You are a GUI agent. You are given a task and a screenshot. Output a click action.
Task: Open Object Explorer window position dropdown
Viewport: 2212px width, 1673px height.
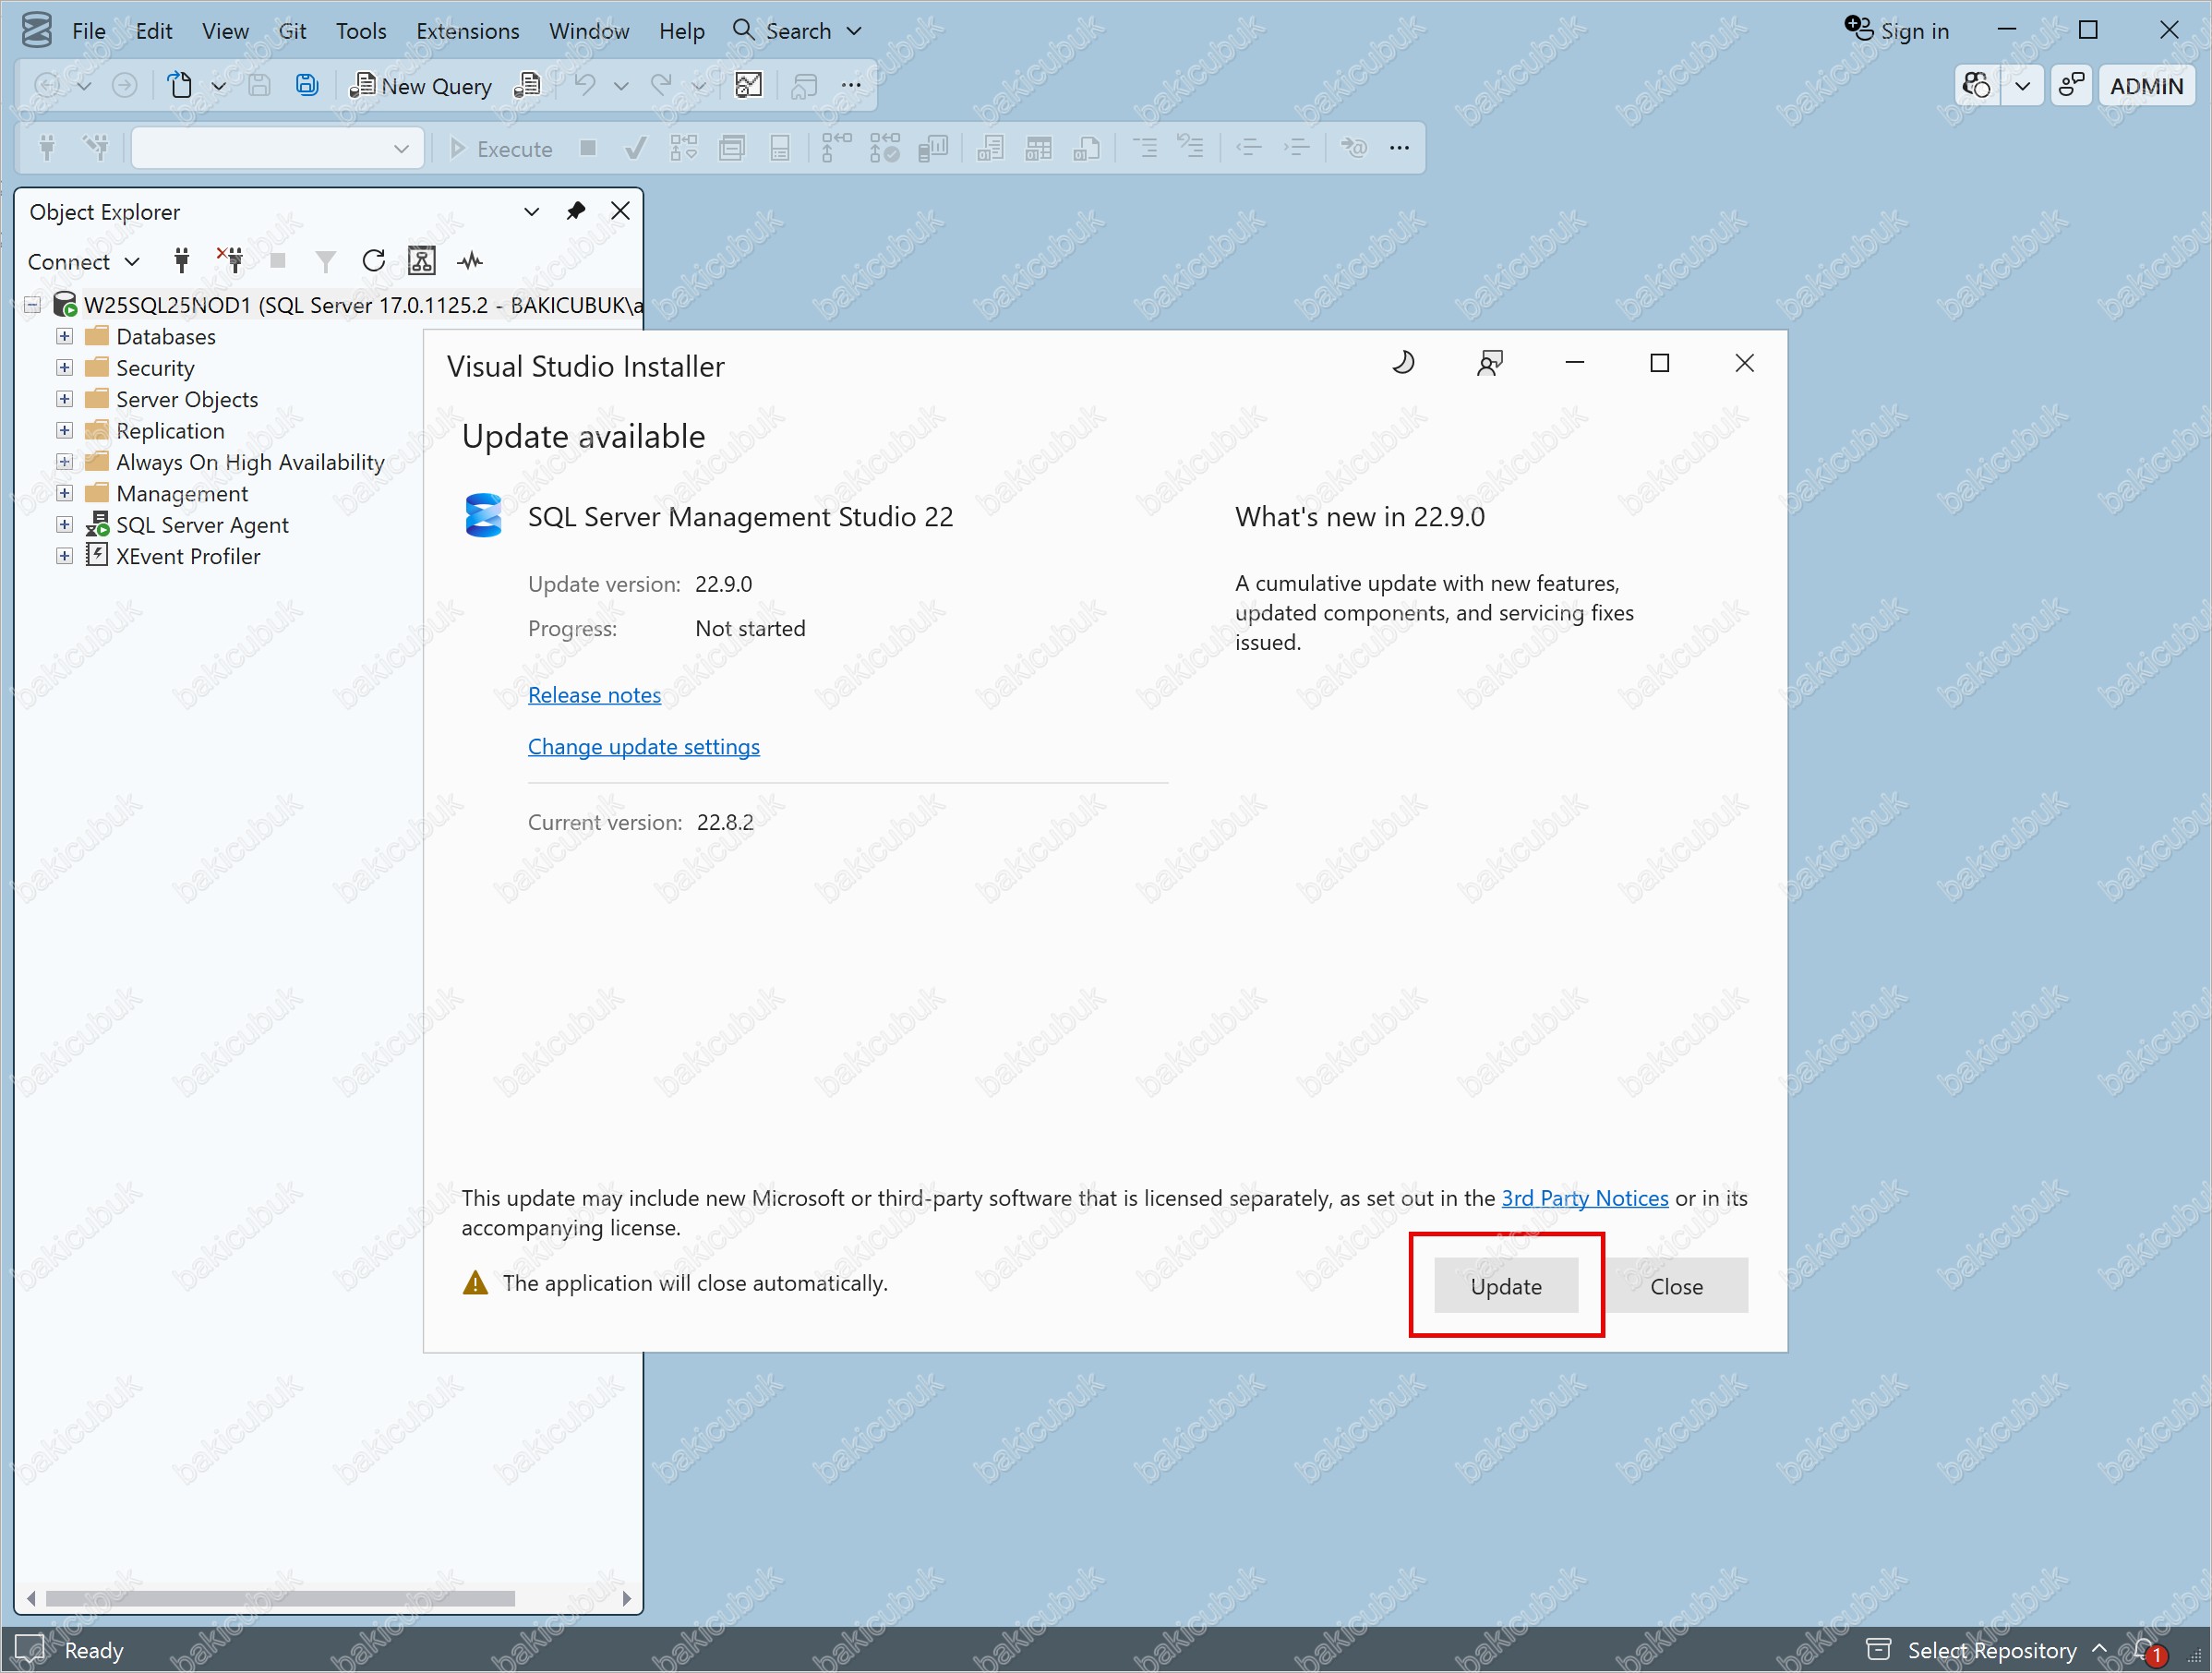tap(531, 211)
